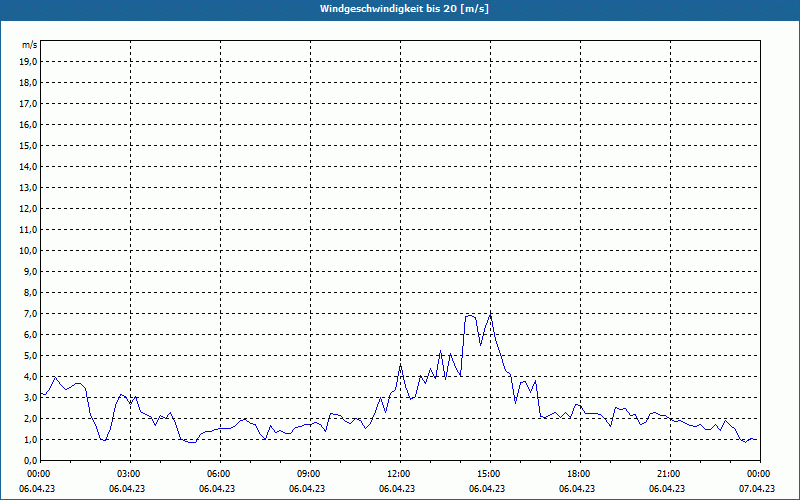Click the 7,0 y-axis label

[x=30, y=313]
